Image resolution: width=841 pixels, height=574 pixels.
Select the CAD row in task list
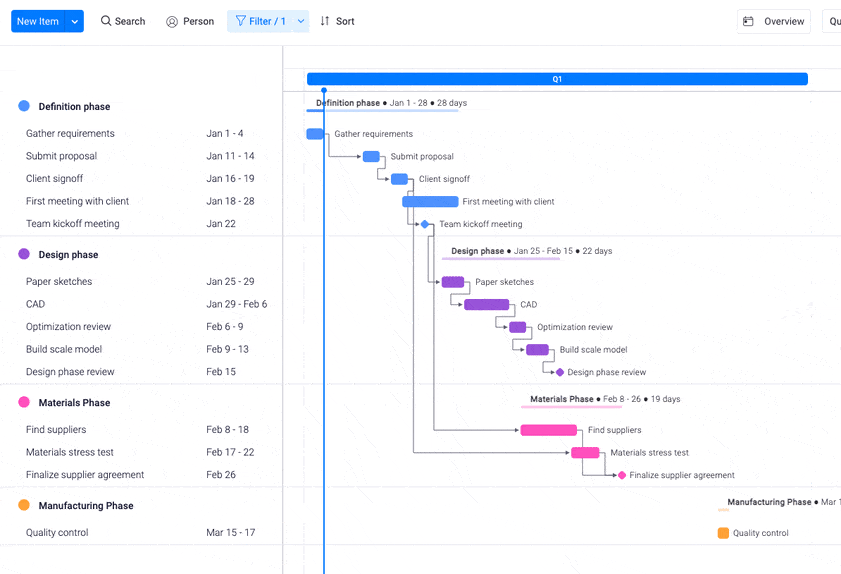[x=141, y=304]
